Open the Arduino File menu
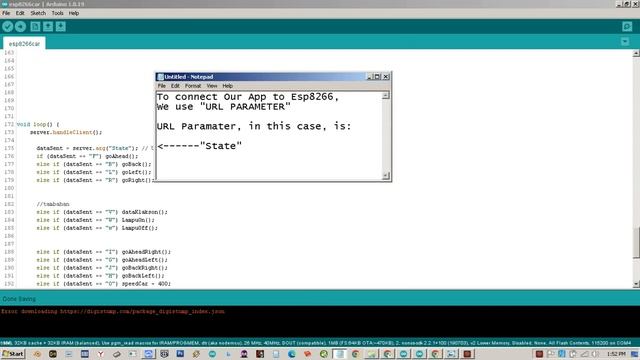Viewport: 640px width, 360px height. (x=6, y=13)
